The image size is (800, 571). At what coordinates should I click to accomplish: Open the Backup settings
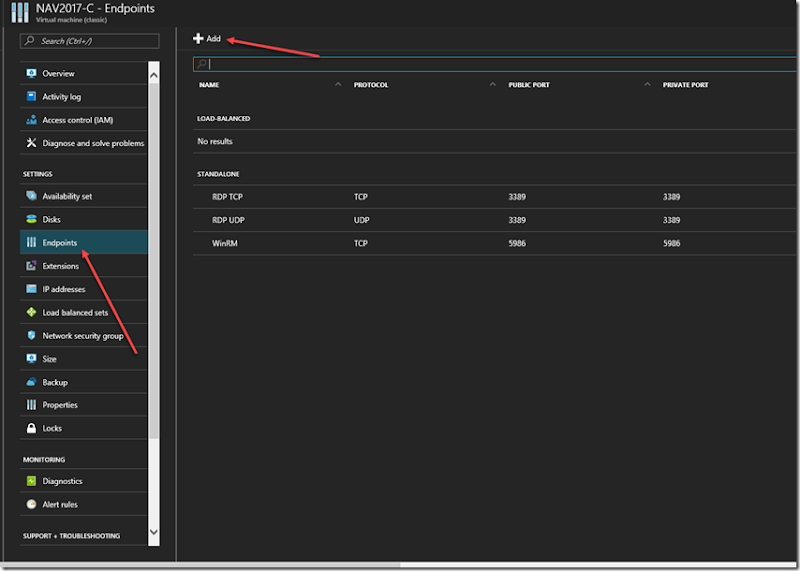84,382
